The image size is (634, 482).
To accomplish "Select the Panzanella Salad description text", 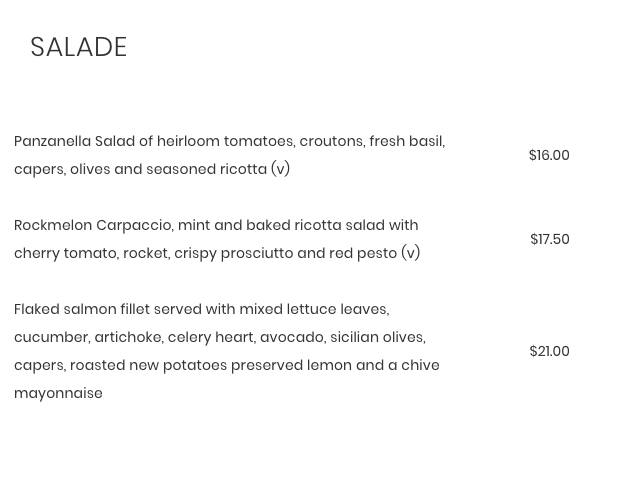I will click(230, 155).
